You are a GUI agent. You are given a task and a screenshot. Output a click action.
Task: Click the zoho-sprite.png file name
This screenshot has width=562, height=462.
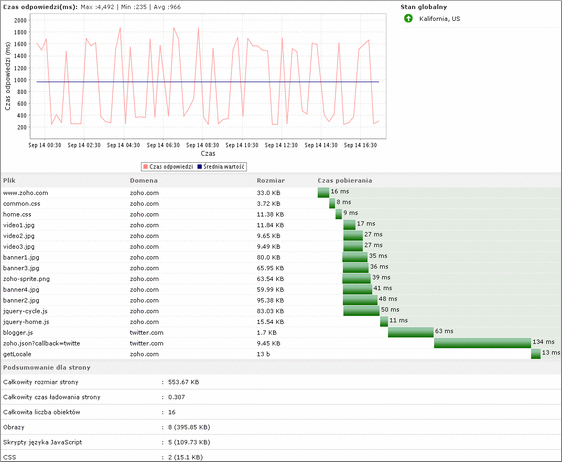pyautogui.click(x=27, y=279)
